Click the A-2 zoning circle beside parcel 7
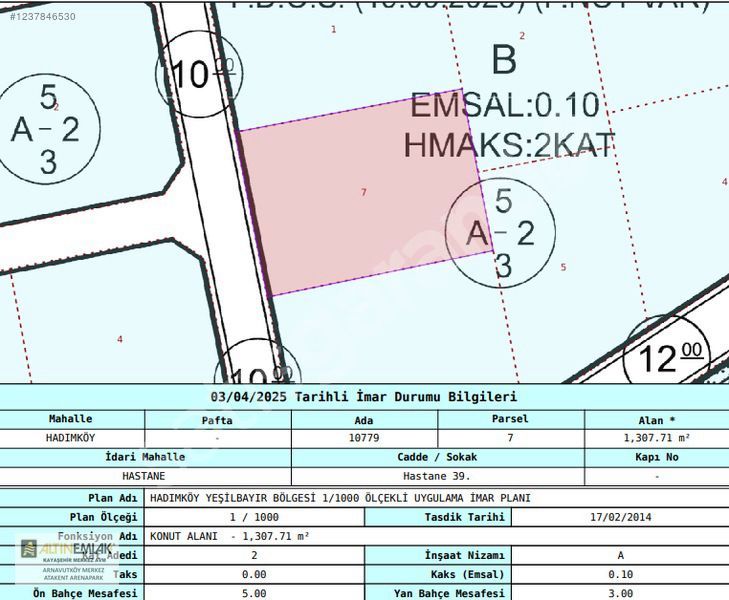The width and height of the screenshot is (729, 600). pyautogui.click(x=502, y=234)
